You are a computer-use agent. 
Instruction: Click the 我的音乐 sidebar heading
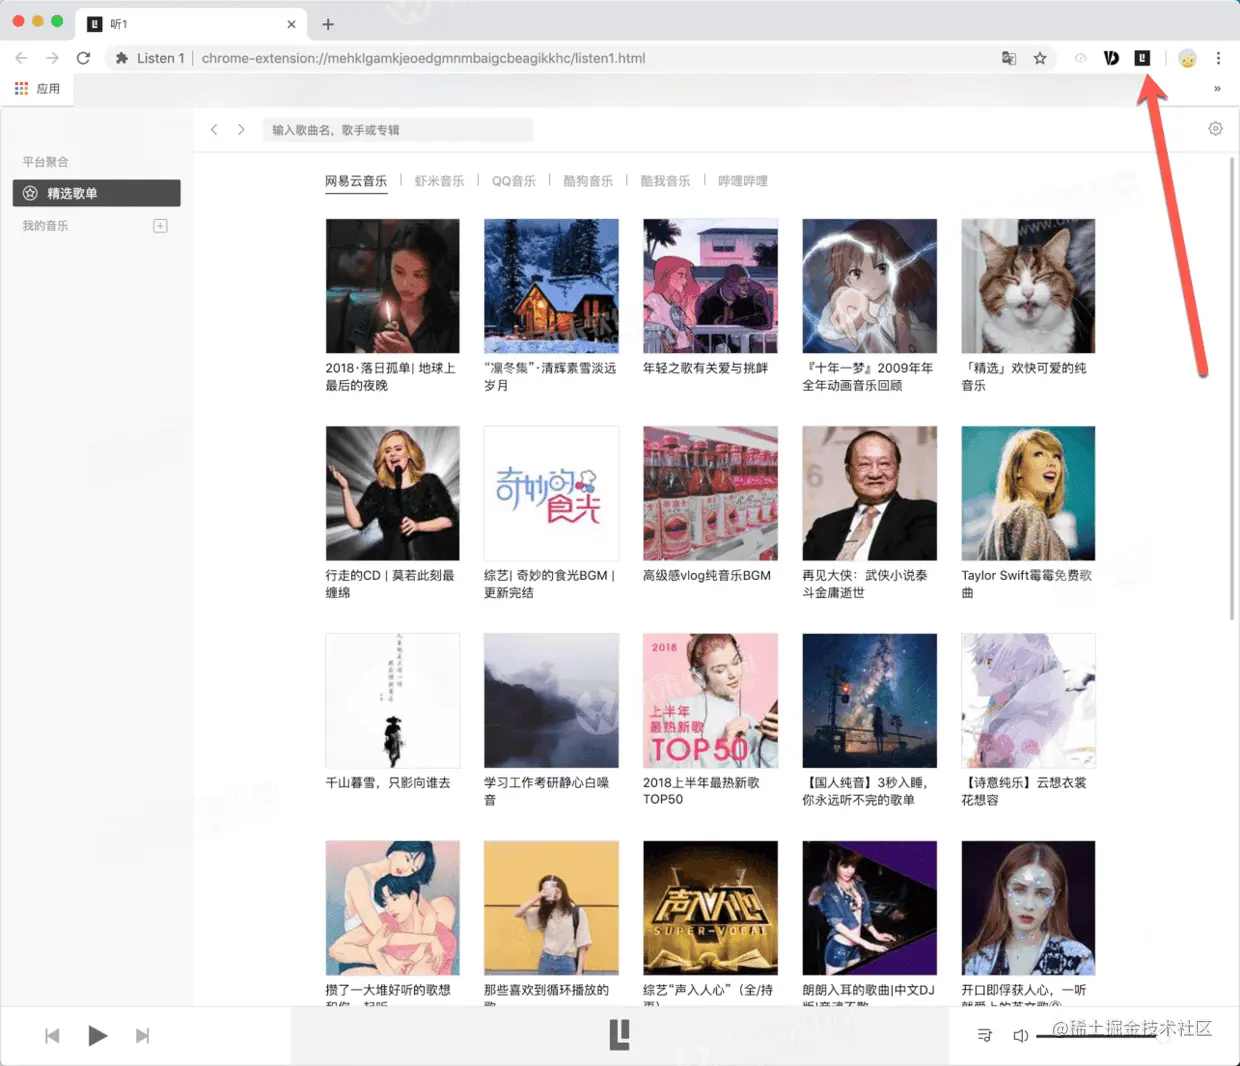(45, 226)
